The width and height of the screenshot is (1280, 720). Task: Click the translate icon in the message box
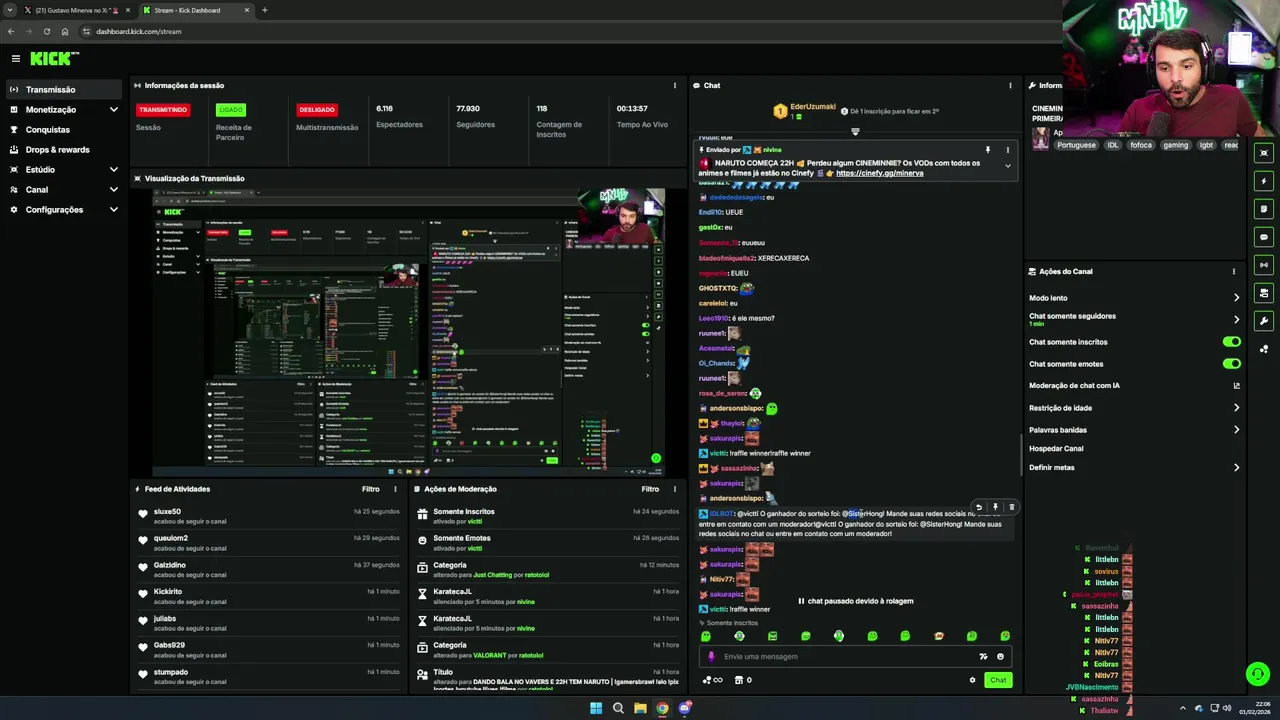tap(983, 657)
